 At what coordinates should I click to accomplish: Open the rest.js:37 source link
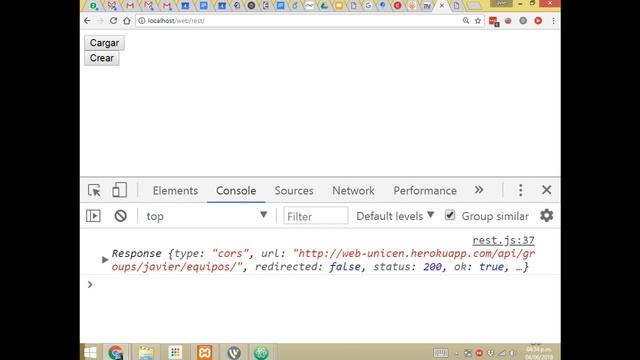(503, 240)
